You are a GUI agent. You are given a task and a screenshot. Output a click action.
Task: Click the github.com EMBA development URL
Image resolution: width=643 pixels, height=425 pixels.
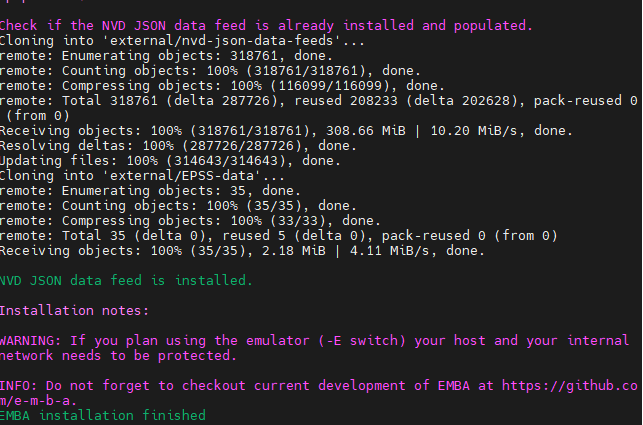pyautogui.click(x=570, y=386)
